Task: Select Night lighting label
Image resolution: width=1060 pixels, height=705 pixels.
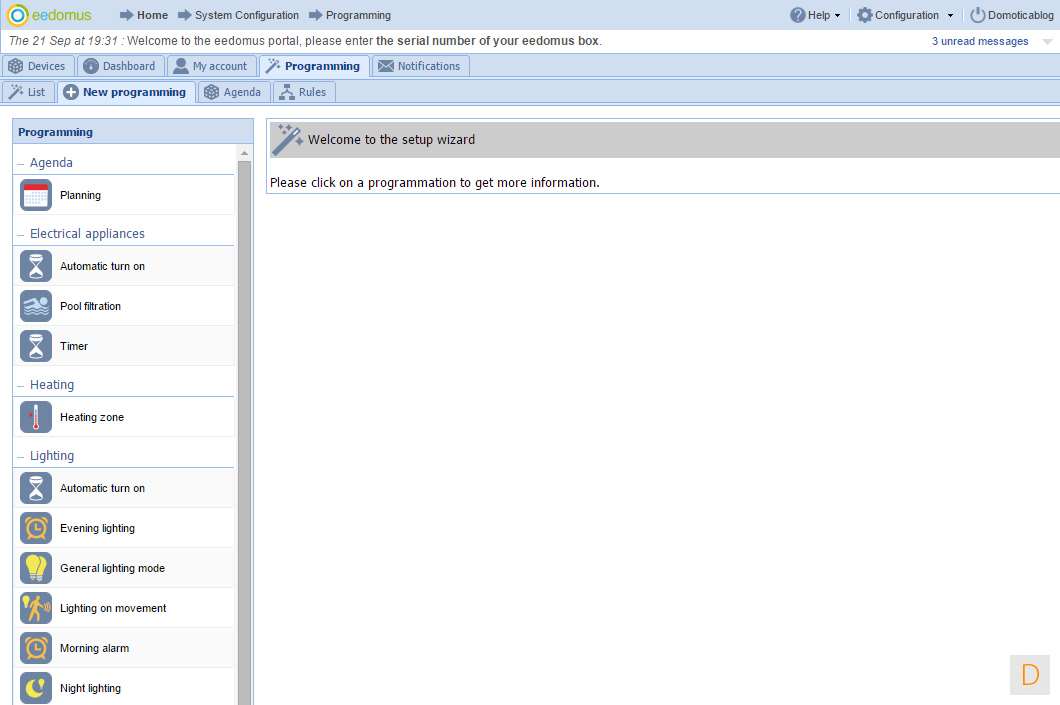Action: tap(91, 687)
